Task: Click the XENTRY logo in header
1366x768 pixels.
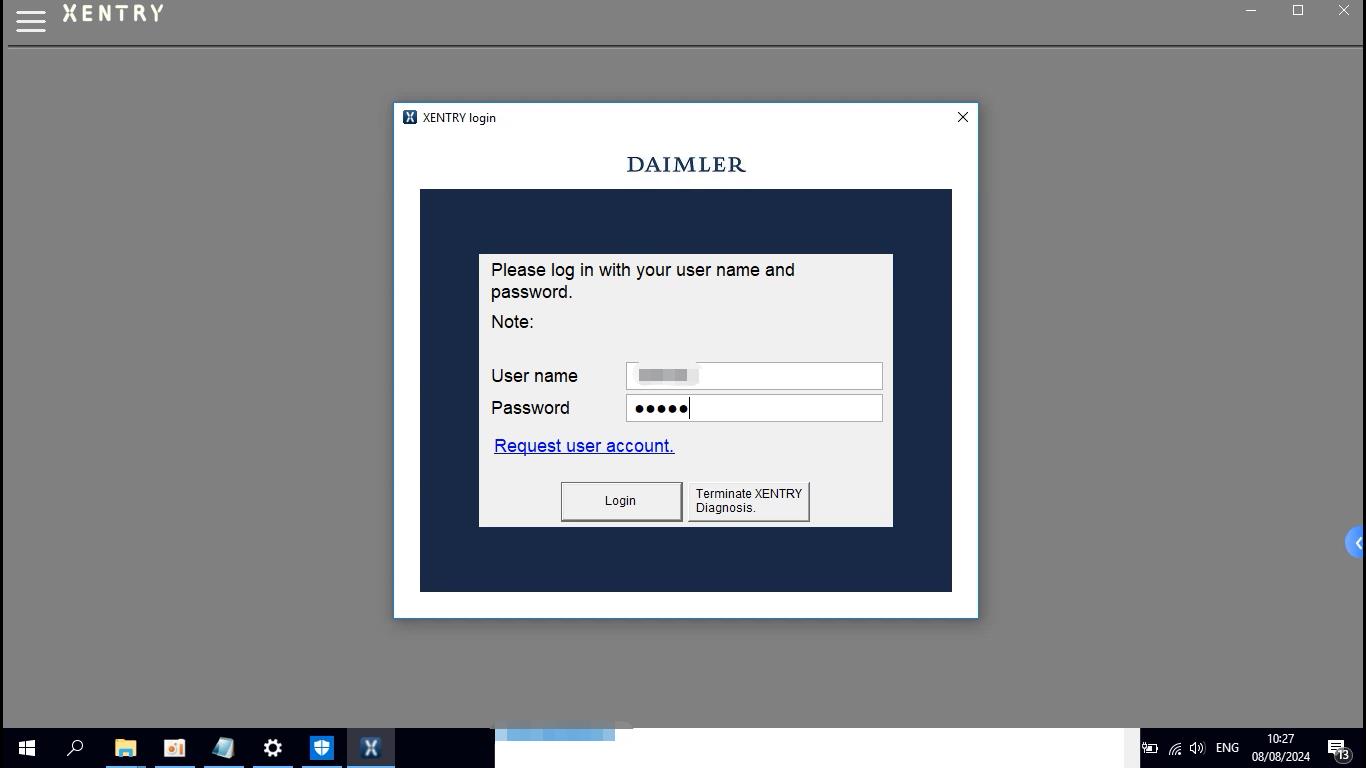Action: click(x=113, y=13)
